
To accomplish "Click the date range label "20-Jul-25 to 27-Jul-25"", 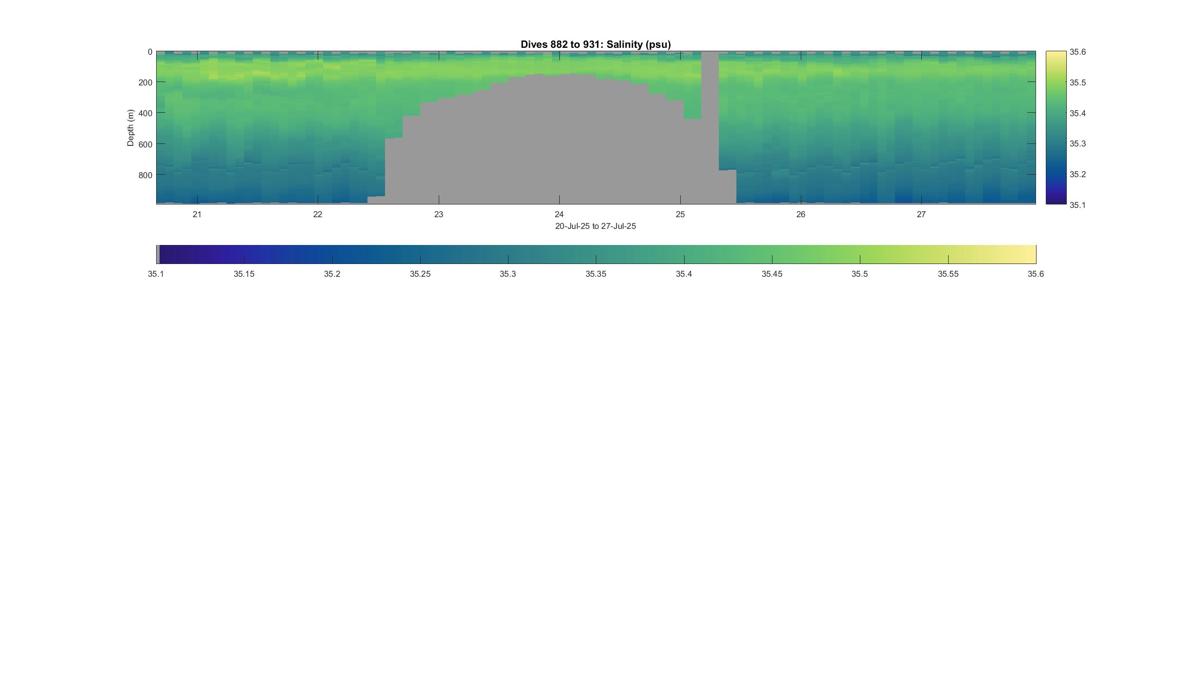I will coord(596,226).
